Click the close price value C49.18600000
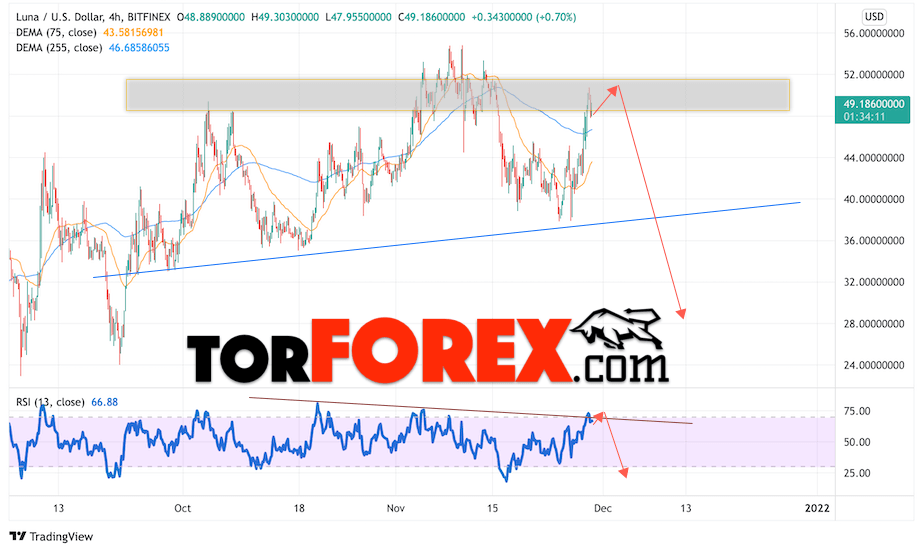The width and height of the screenshot is (923, 552). coord(431,17)
